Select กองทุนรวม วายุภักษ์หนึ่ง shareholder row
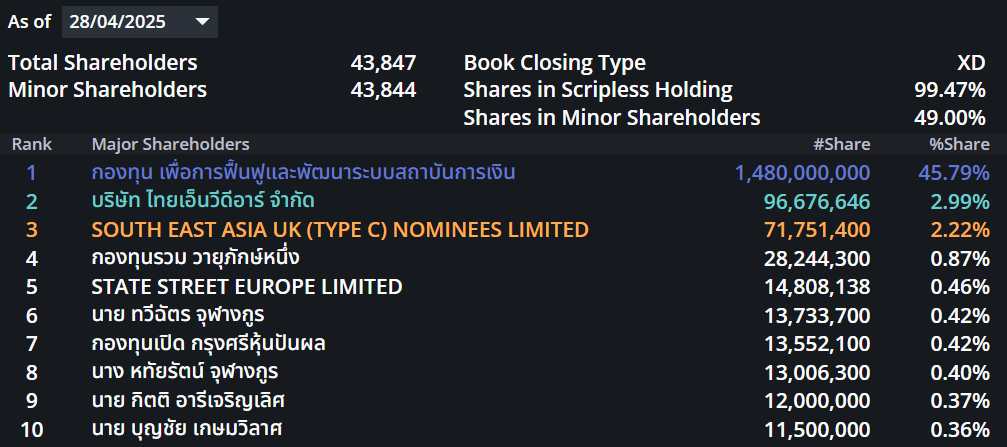This screenshot has height=447, width=1007. click(x=504, y=258)
